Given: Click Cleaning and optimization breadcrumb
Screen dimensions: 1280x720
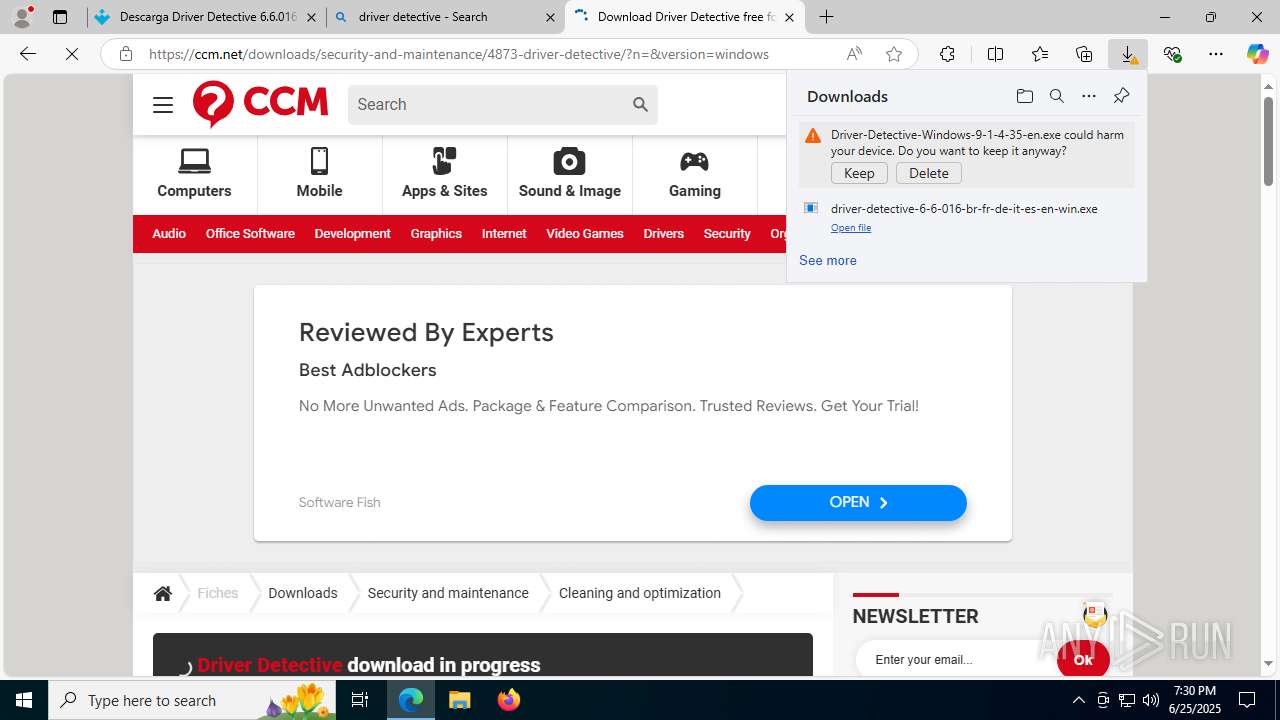Looking at the screenshot, I should point(640,593).
